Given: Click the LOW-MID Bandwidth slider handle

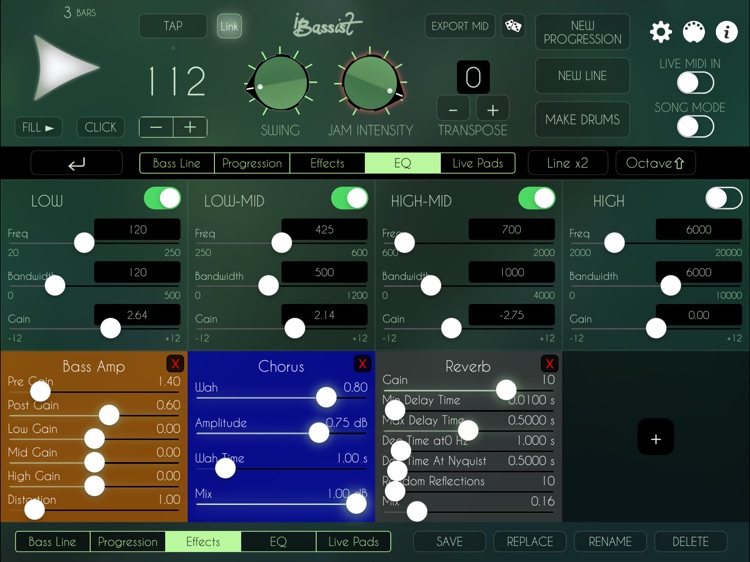Looking at the screenshot, I should pos(268,286).
